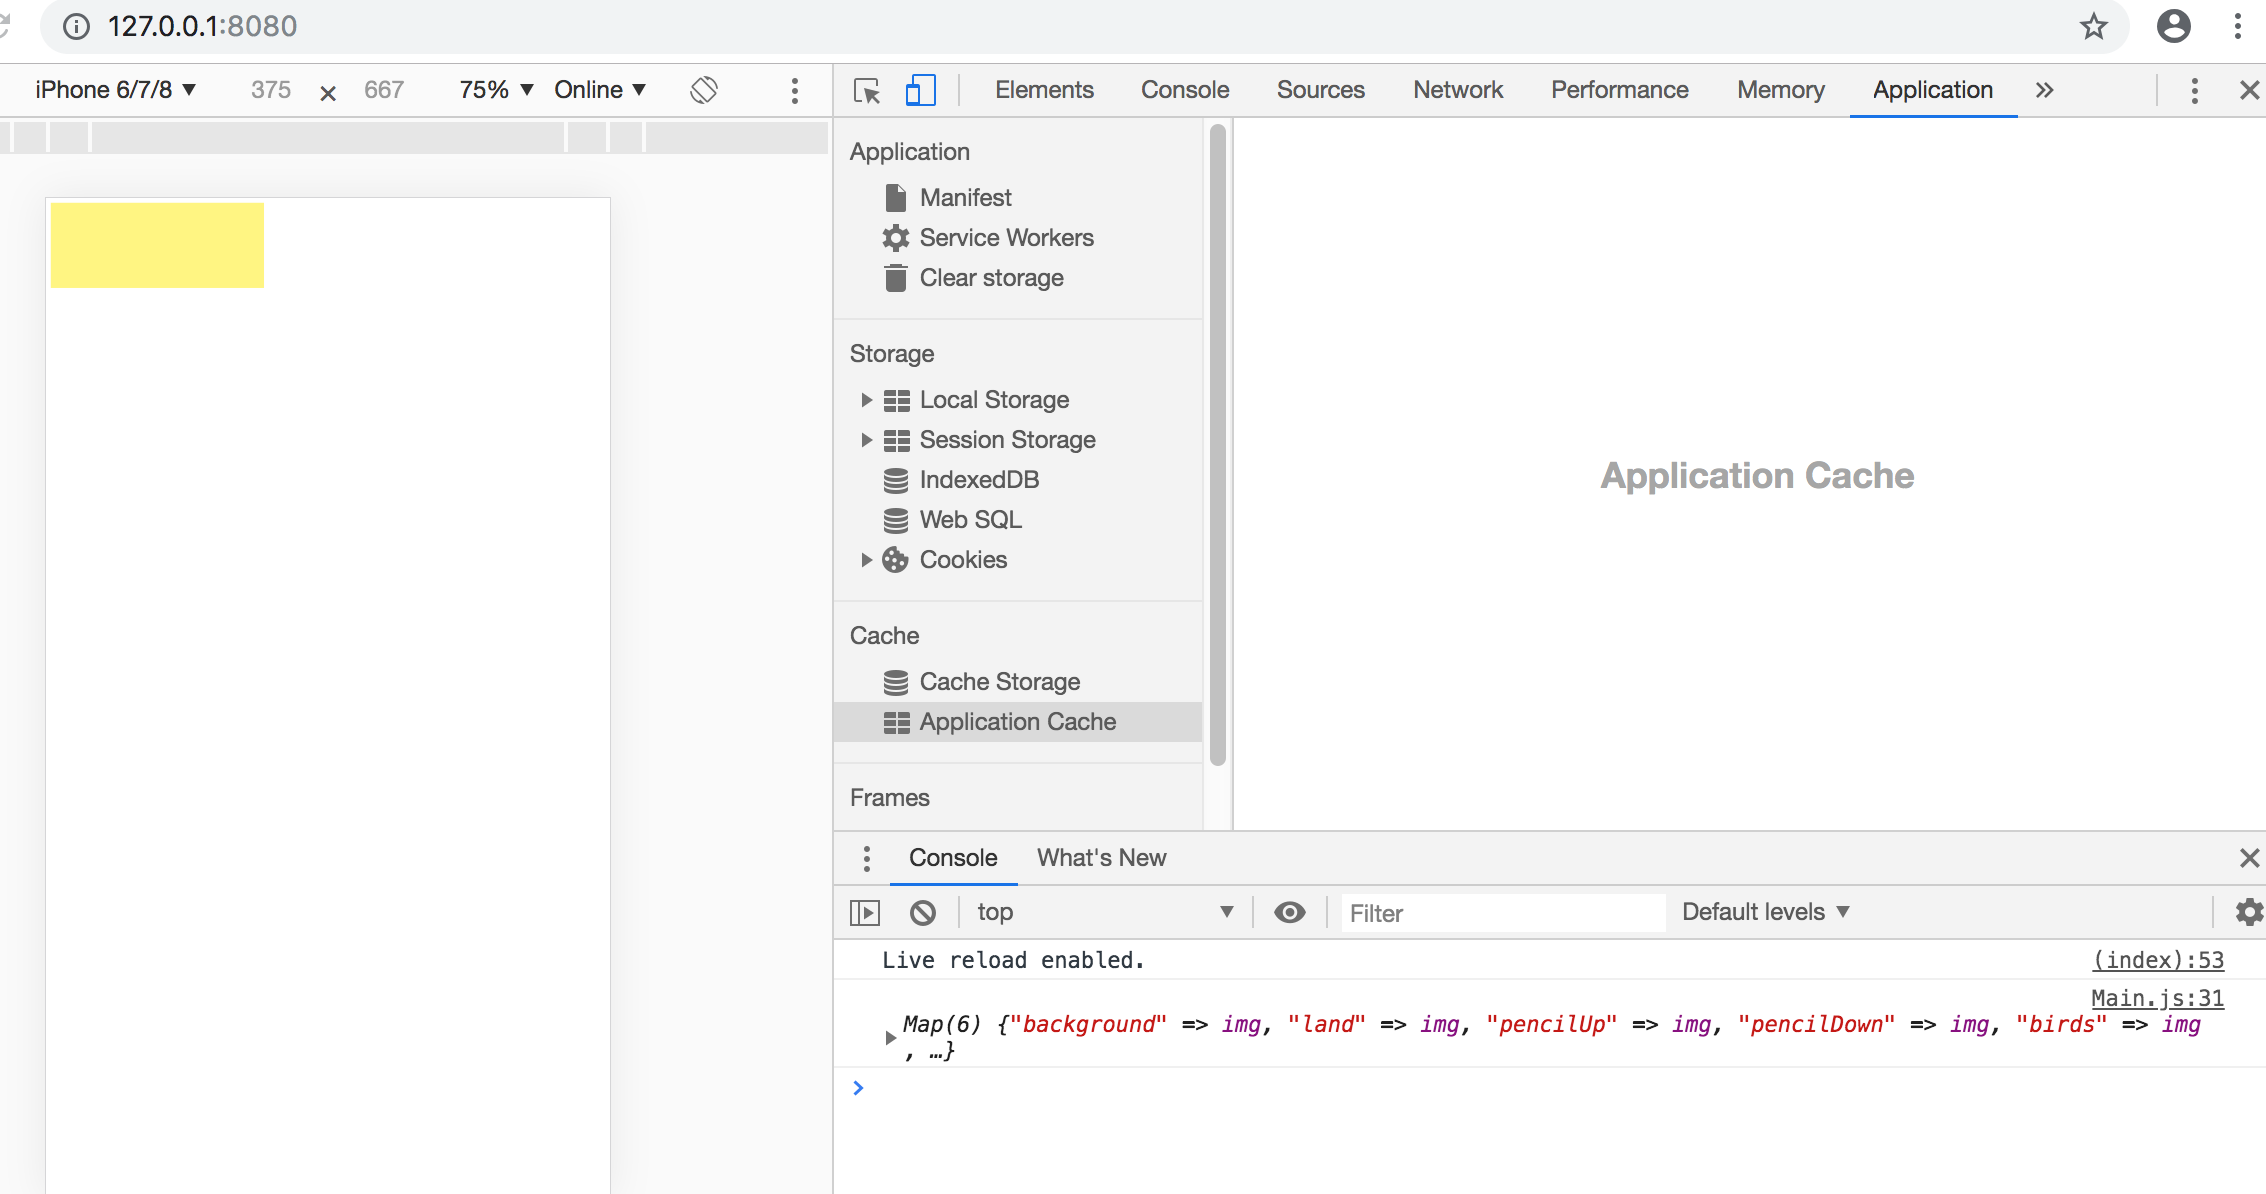The height and width of the screenshot is (1194, 2266).
Task: Click the inspect element icon
Action: tap(866, 90)
